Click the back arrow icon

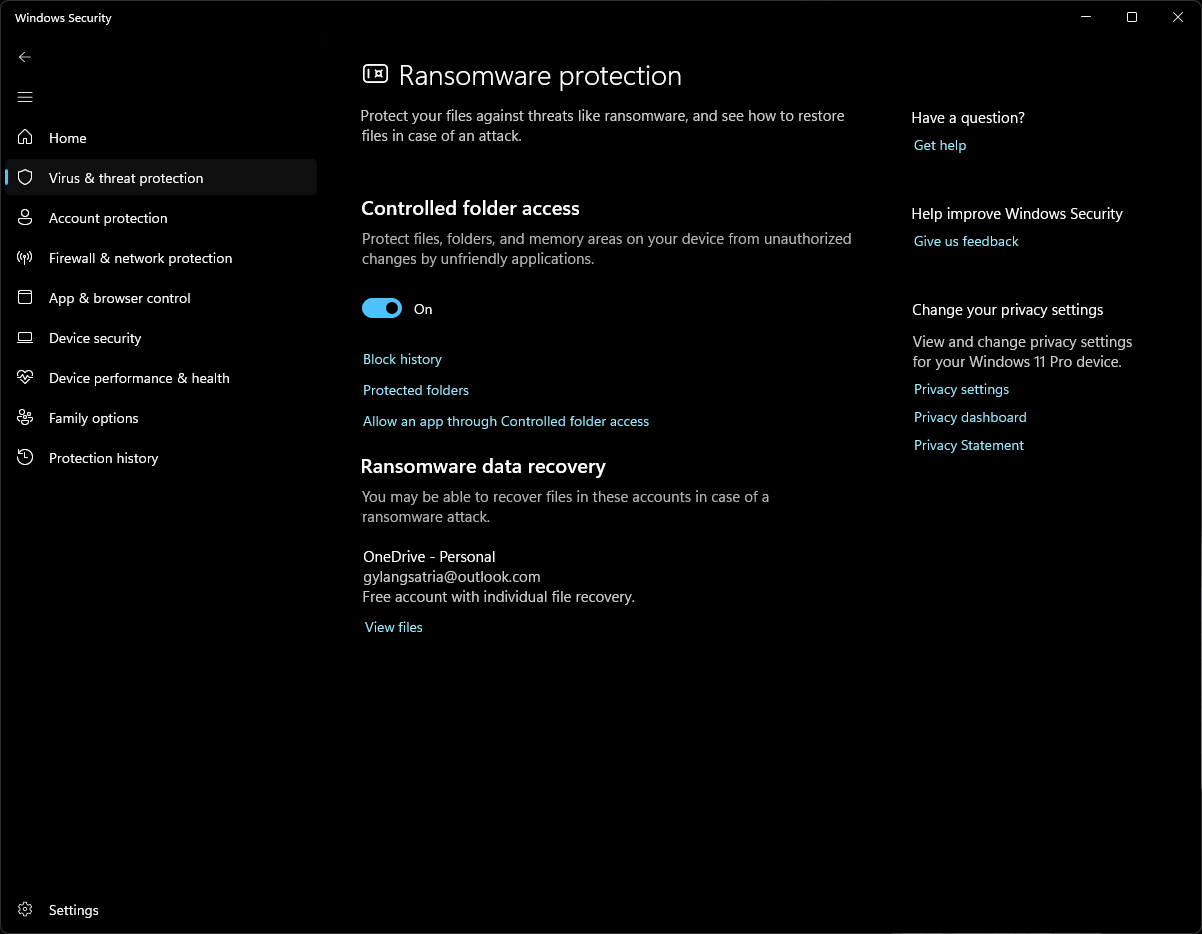click(25, 57)
